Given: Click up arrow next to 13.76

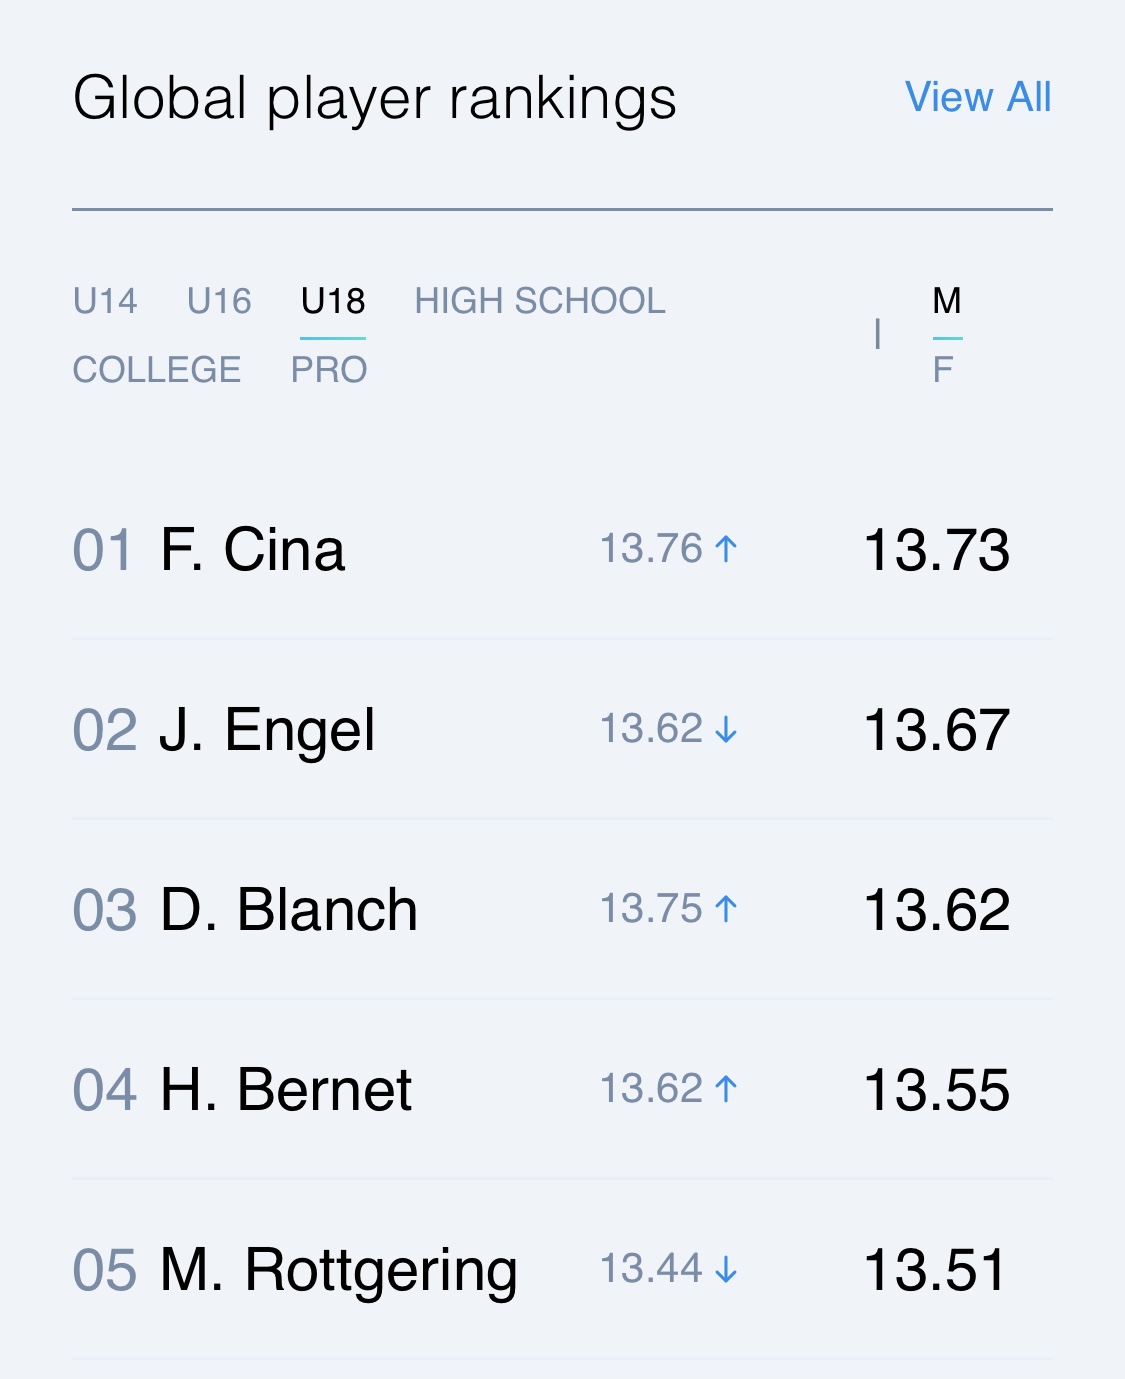Looking at the screenshot, I should point(727,549).
